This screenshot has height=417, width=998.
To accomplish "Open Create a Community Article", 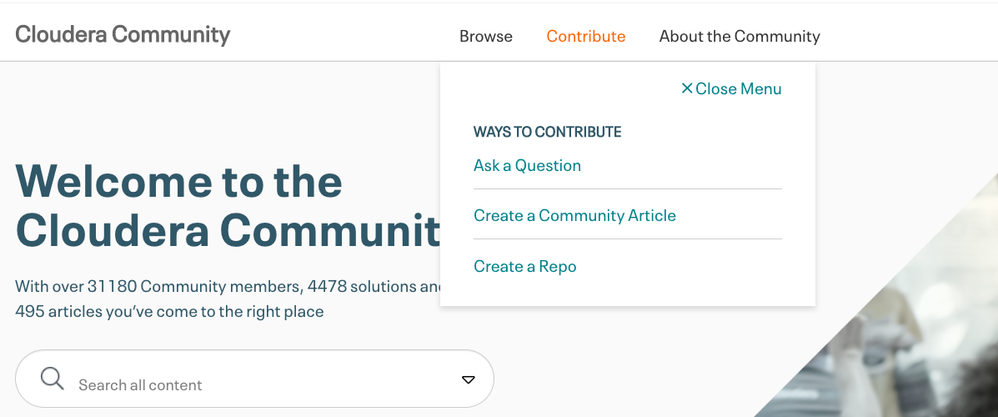I will pos(575,215).
